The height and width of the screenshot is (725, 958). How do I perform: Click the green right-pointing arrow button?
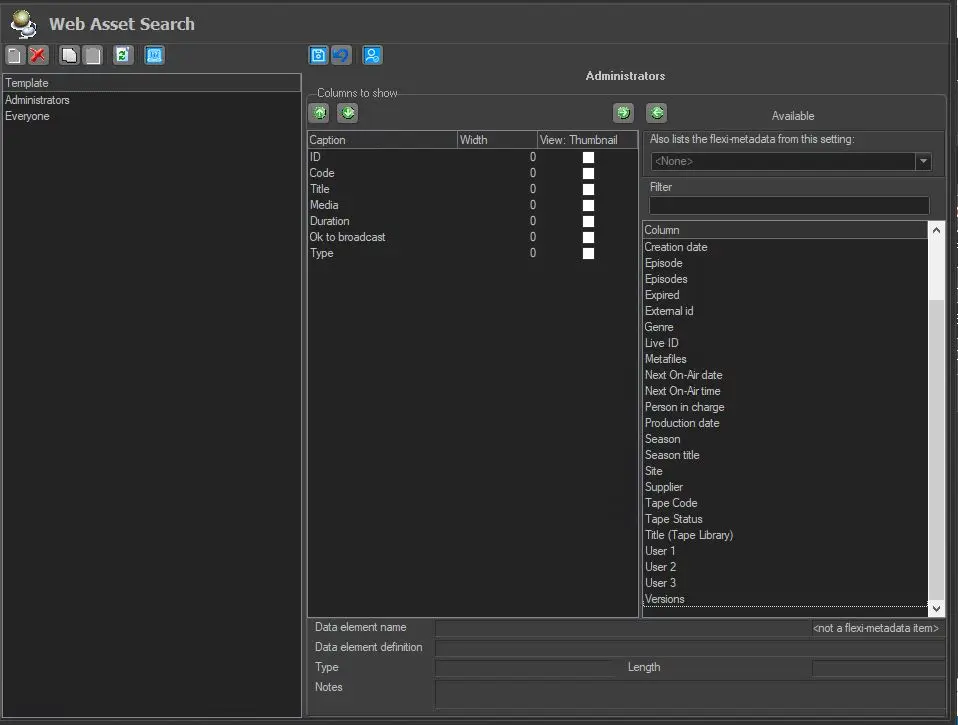pos(623,113)
